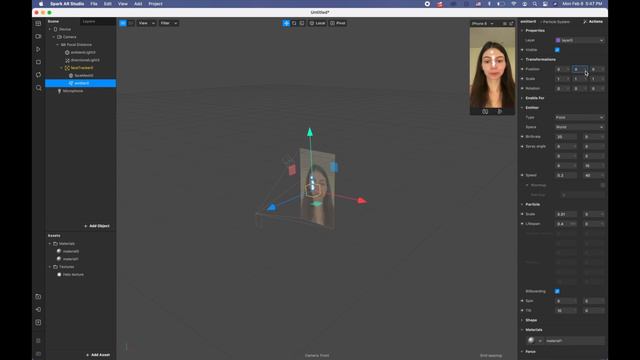Open the Apple menu
The width and height of the screenshot is (640, 360).
pyautogui.click(x=41, y=4)
